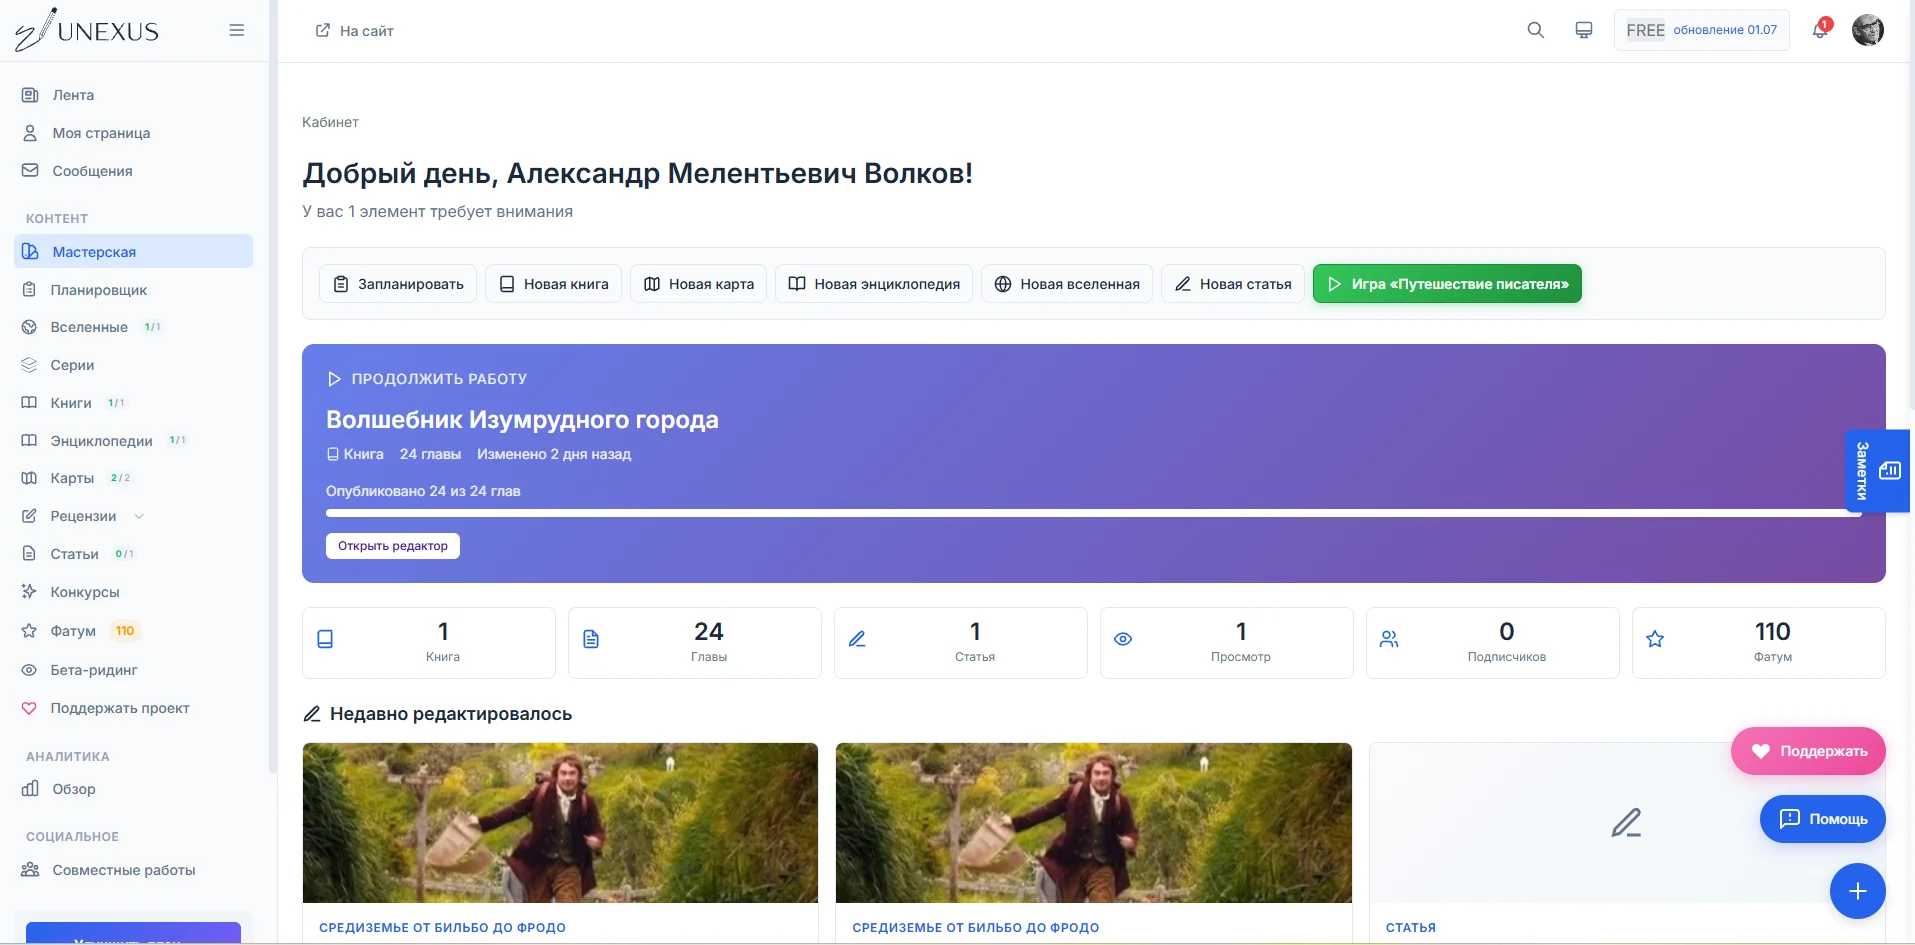Click the blue plus floating button

(x=1857, y=891)
